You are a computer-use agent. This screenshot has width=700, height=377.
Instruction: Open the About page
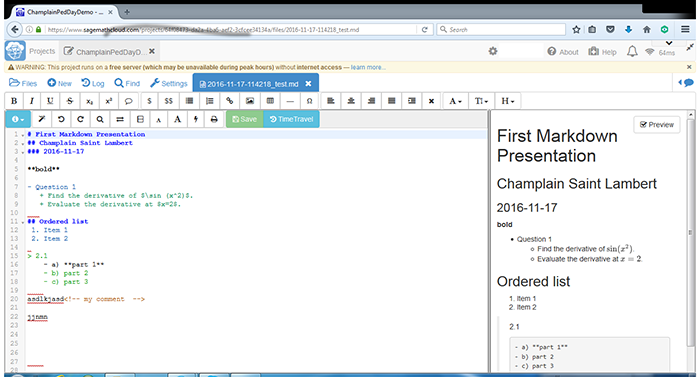click(563, 52)
